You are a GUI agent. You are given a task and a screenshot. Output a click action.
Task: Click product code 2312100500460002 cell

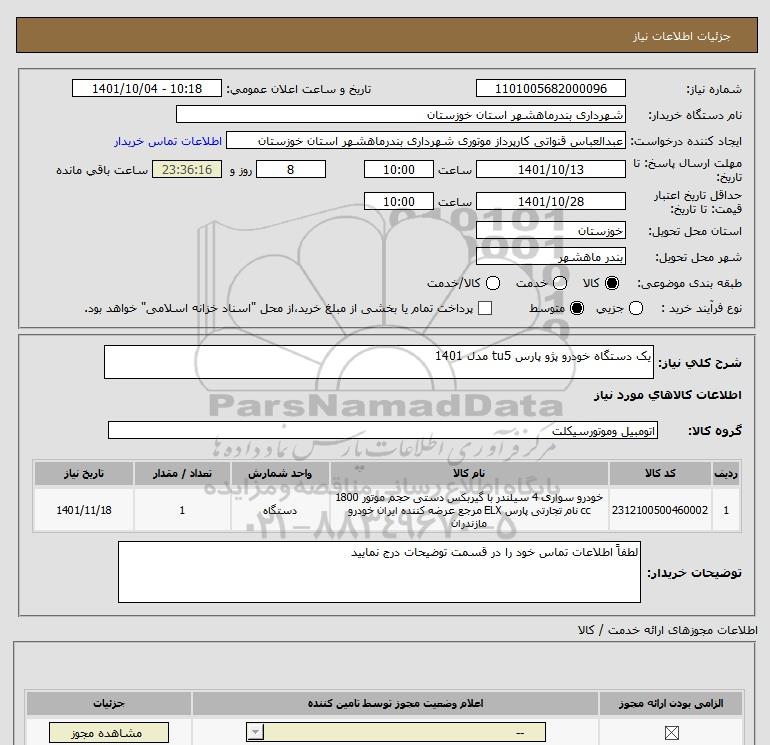click(660, 510)
